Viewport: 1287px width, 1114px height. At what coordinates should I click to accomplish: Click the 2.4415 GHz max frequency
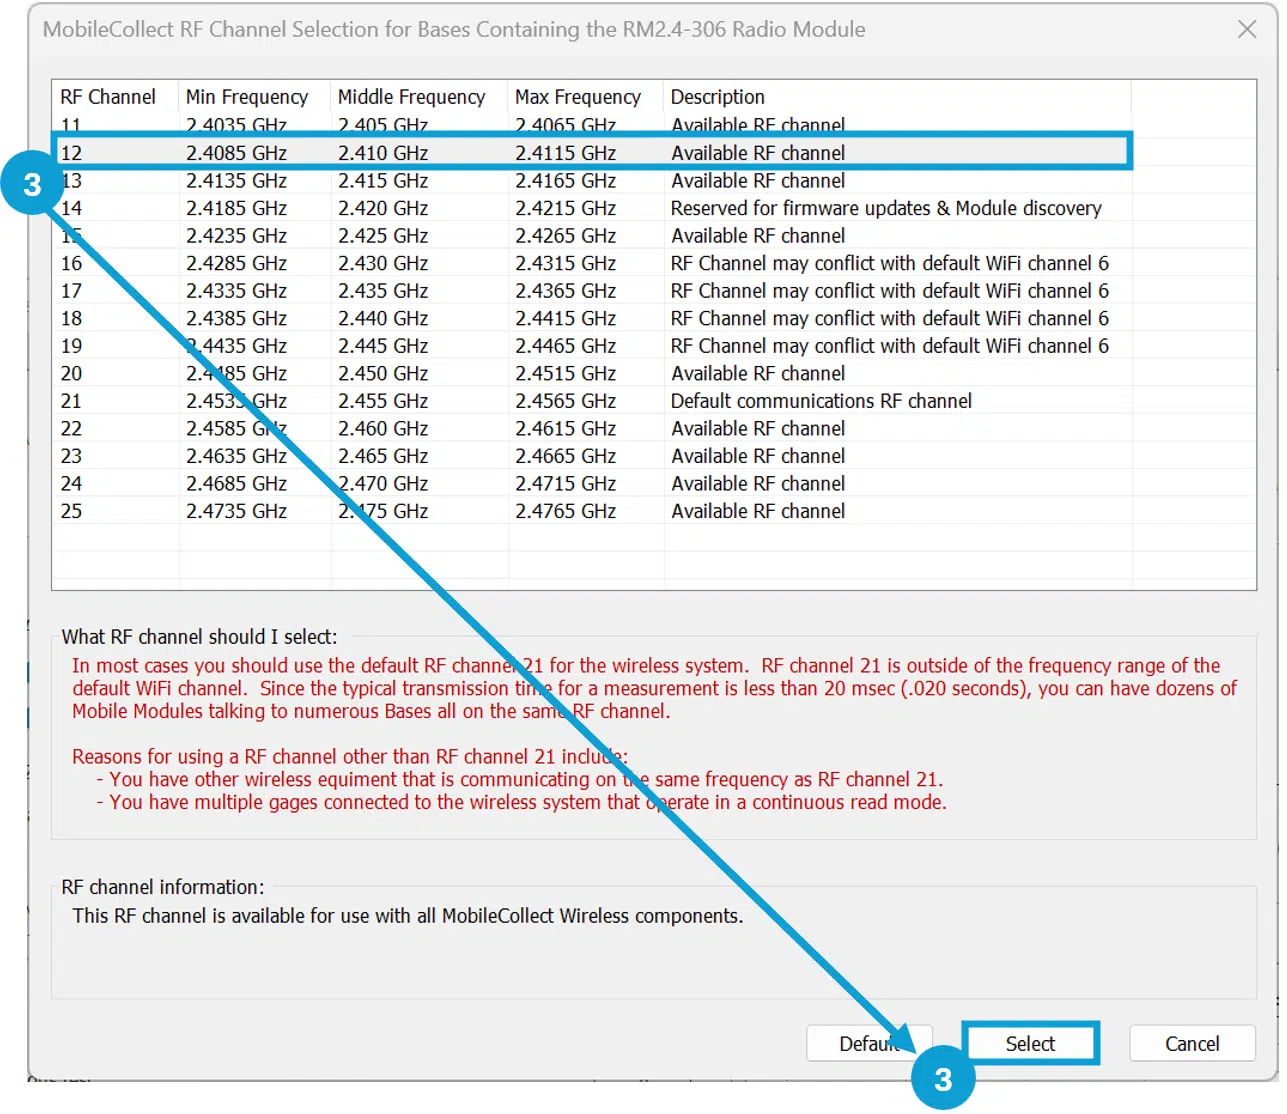(565, 318)
